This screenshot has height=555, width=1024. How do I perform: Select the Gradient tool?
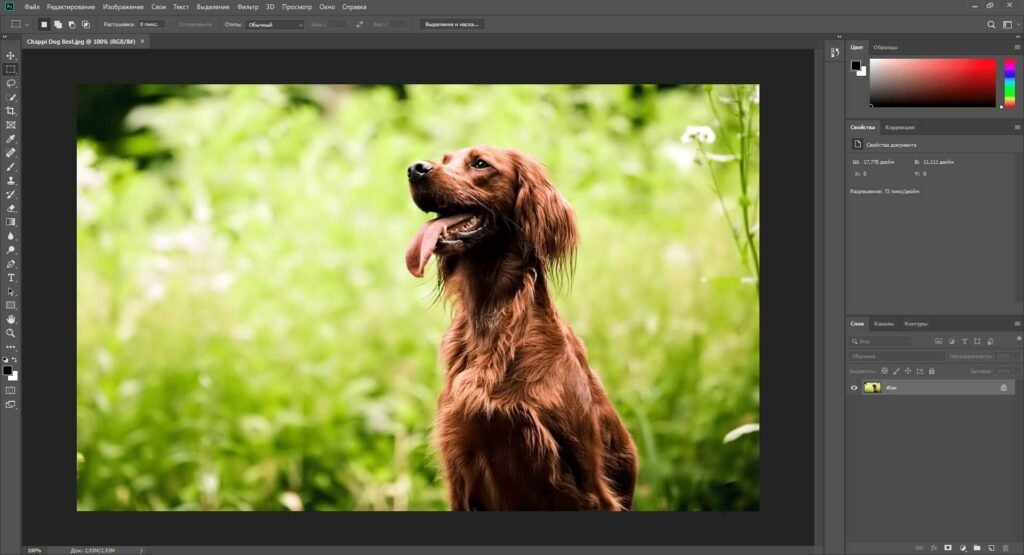pos(10,222)
